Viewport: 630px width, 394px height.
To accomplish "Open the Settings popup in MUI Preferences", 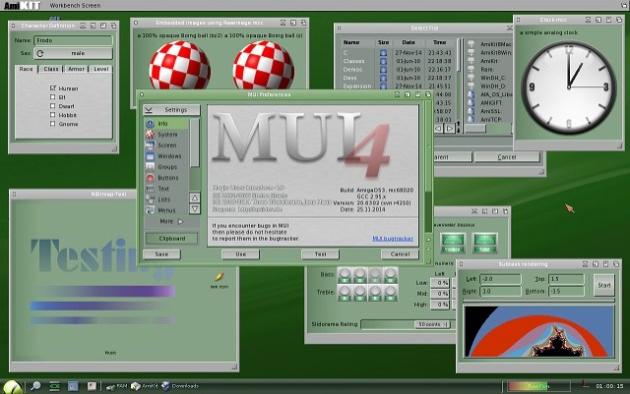I will (172, 110).
